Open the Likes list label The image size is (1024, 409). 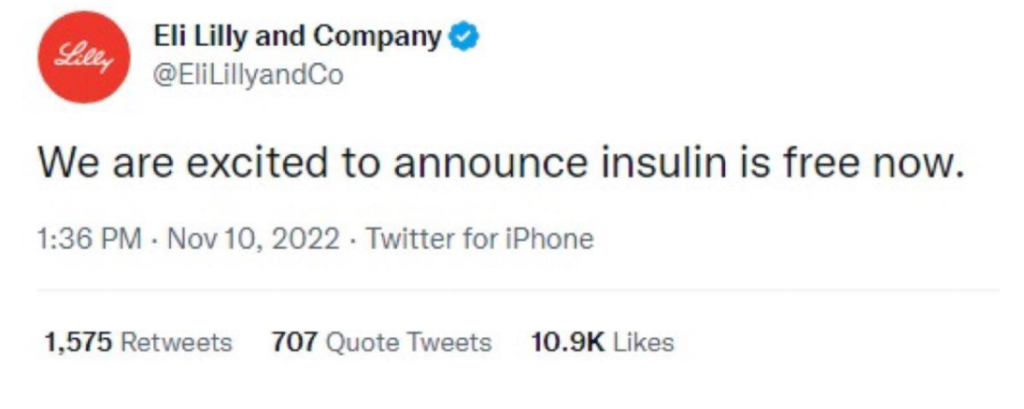click(x=643, y=342)
